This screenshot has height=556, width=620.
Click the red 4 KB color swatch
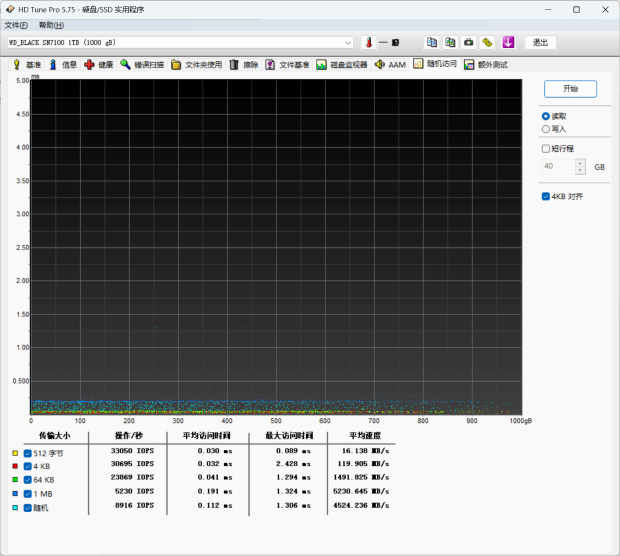(x=15, y=466)
